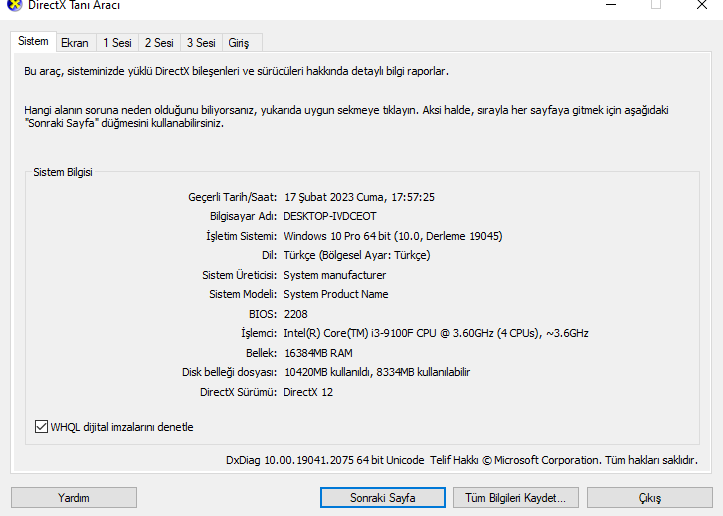Click the 10420MB kullanıldı page file value
Viewport: 723px width, 516px height.
point(377,372)
